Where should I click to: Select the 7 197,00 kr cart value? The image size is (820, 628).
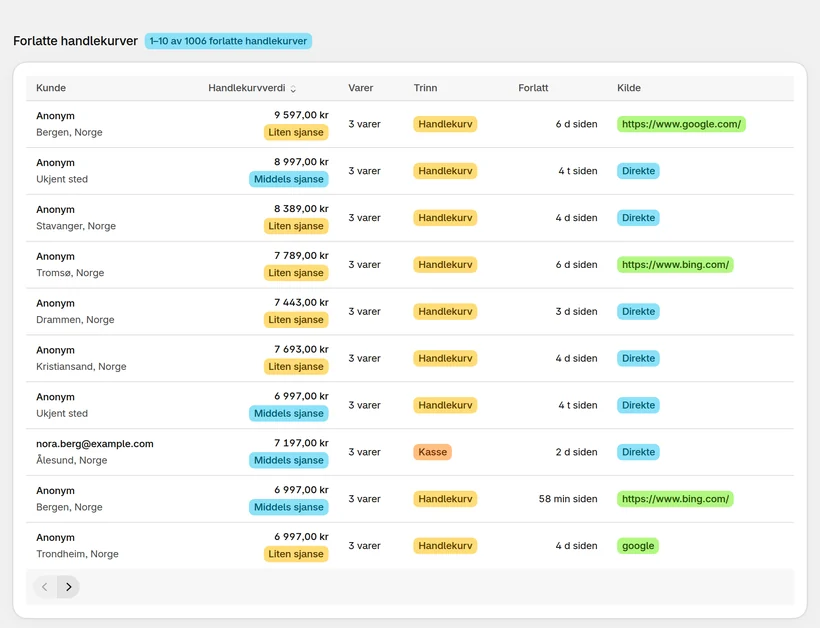pyautogui.click(x=301, y=443)
